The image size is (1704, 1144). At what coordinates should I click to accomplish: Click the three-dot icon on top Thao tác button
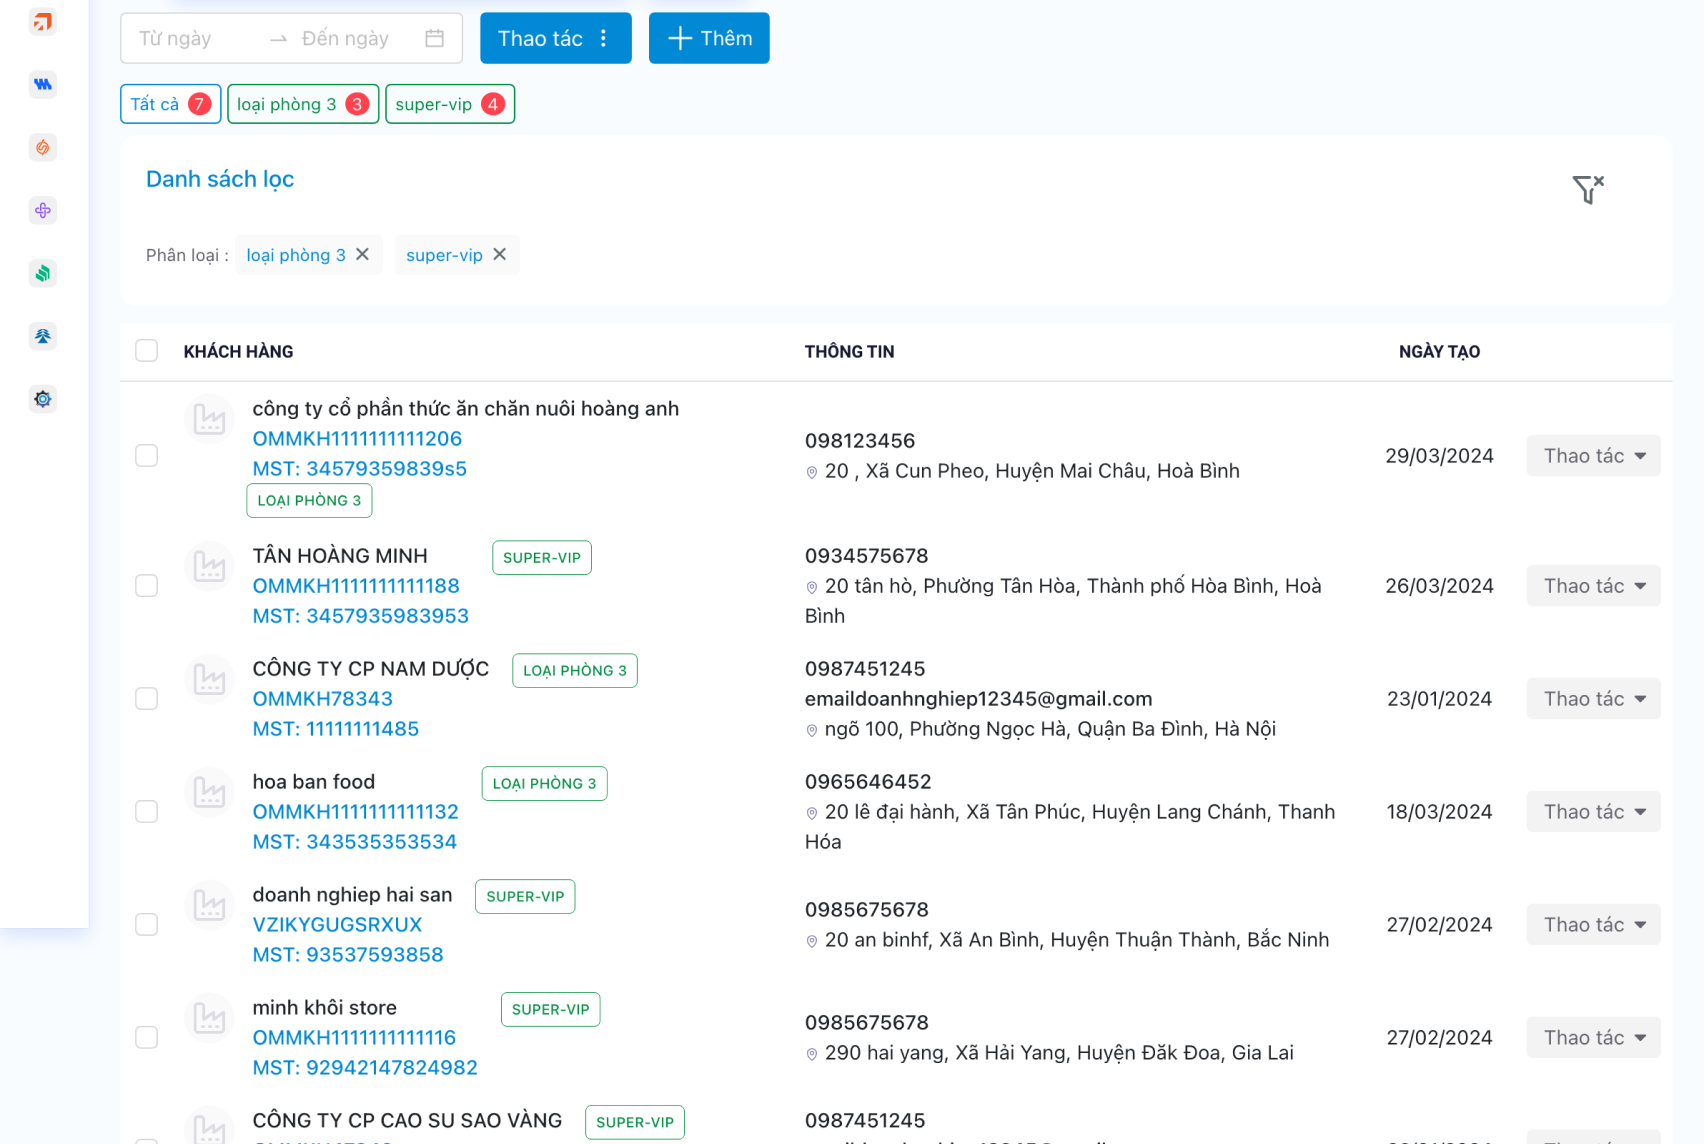(603, 38)
